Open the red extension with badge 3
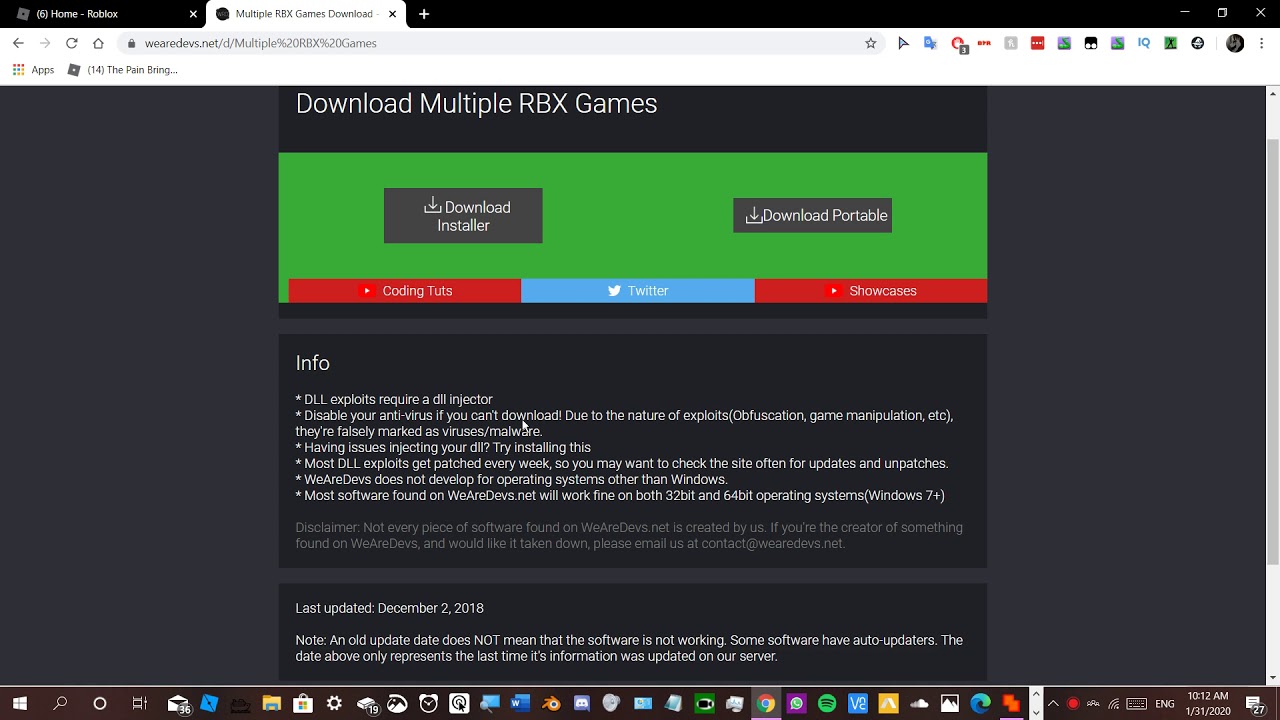The width and height of the screenshot is (1280, 720). pyautogui.click(x=958, y=44)
